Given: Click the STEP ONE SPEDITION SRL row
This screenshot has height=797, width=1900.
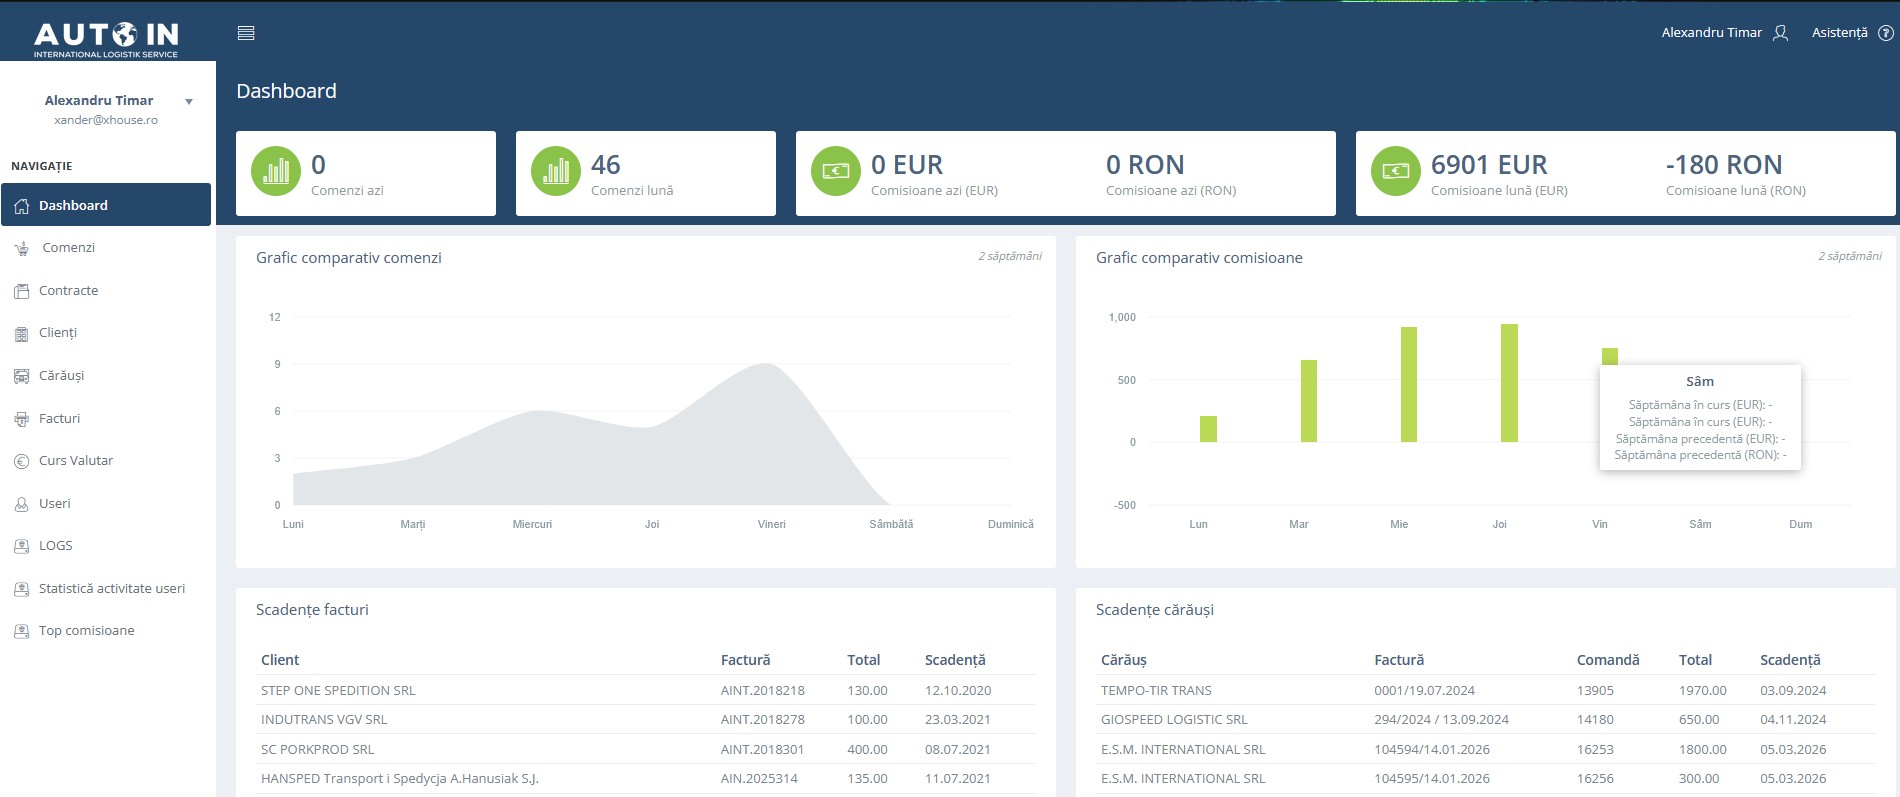Looking at the screenshot, I should 646,690.
